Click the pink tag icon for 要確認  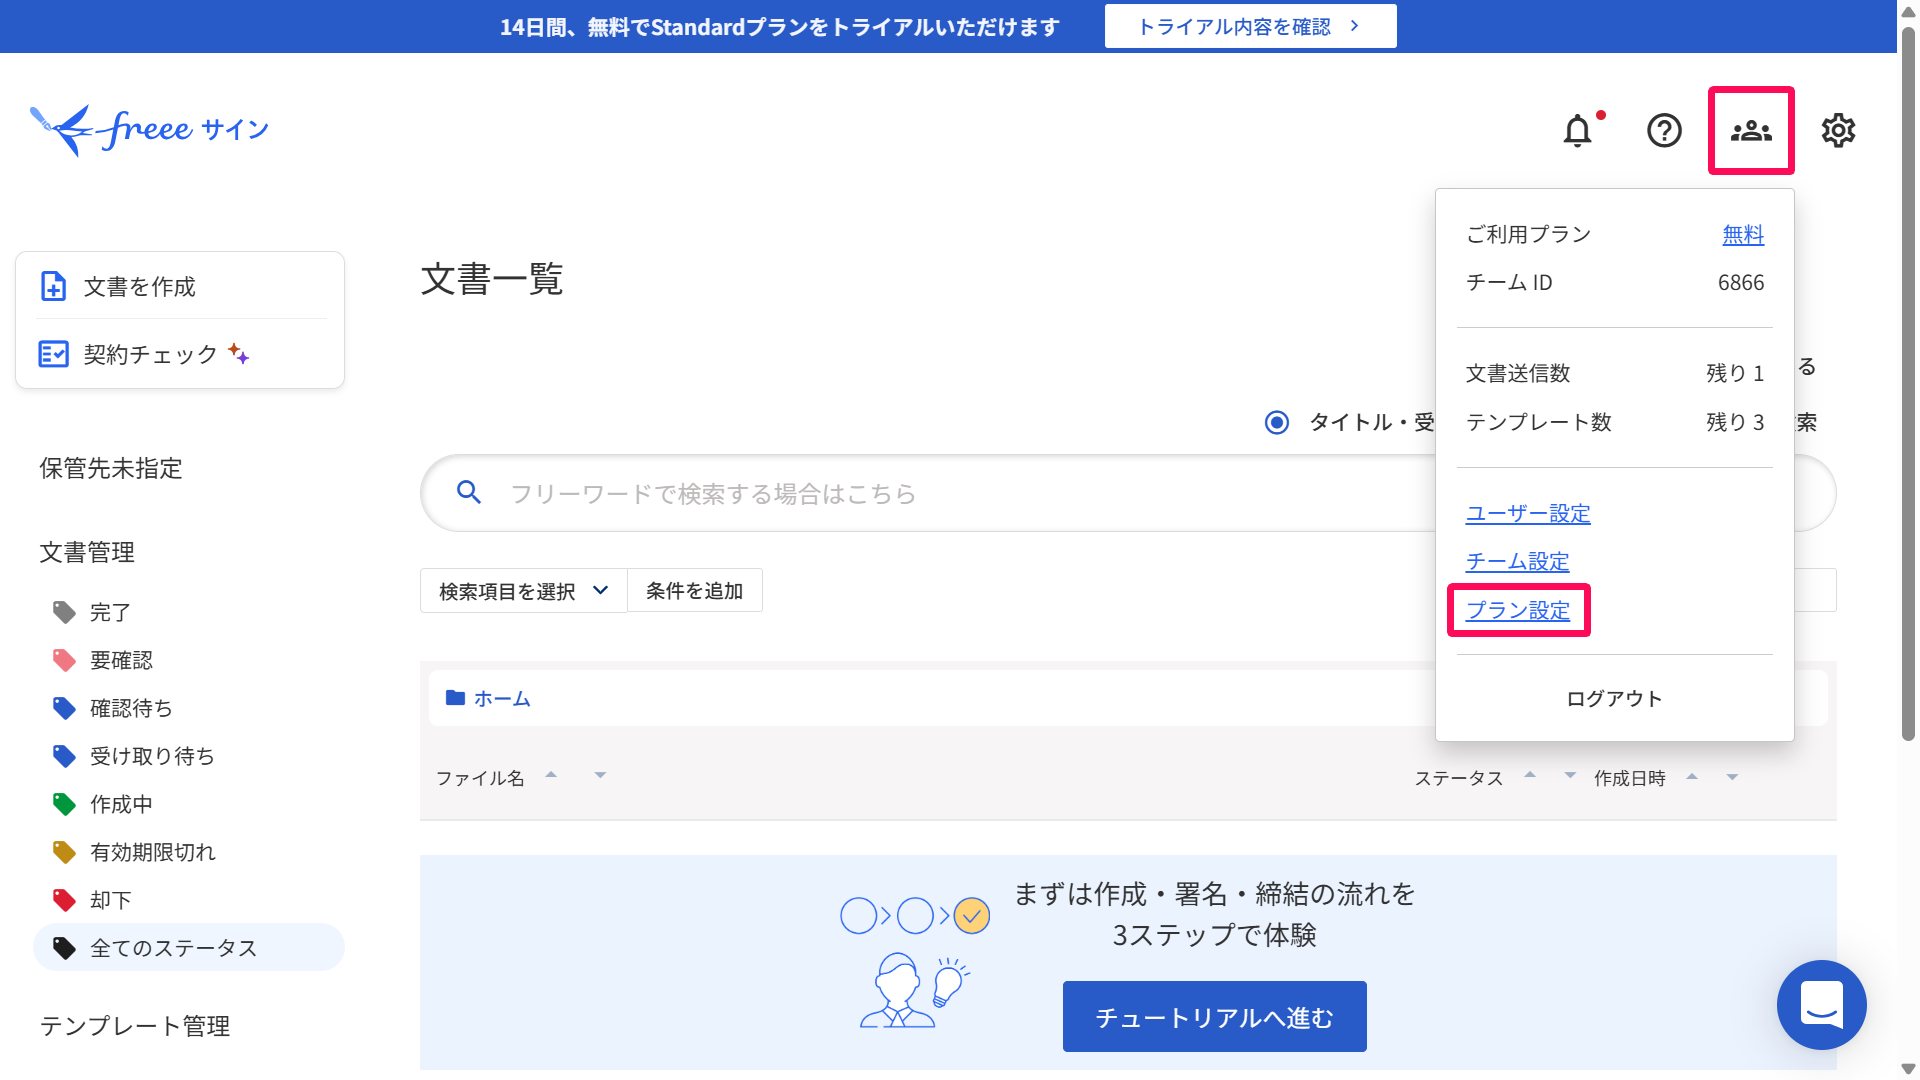click(x=64, y=660)
